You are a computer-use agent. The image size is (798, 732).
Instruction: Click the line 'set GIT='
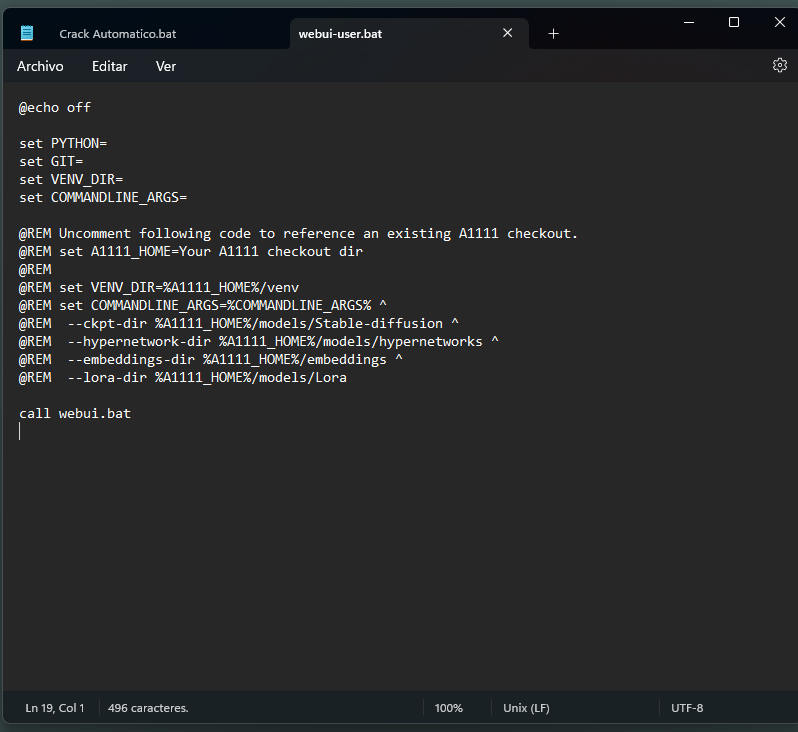coord(51,161)
